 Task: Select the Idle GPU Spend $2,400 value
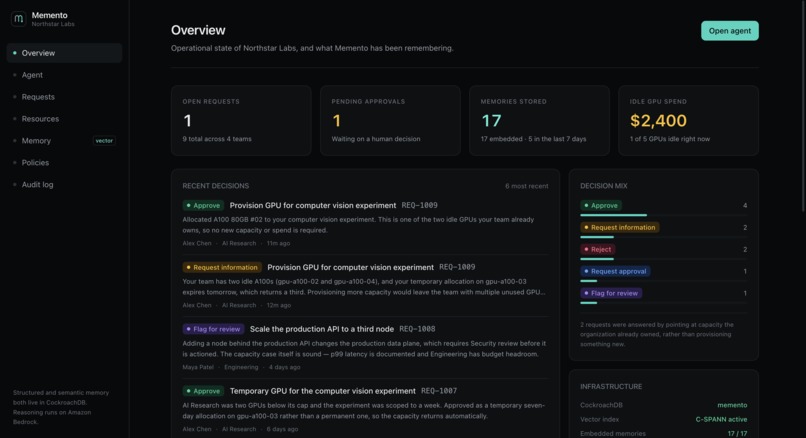pos(658,120)
